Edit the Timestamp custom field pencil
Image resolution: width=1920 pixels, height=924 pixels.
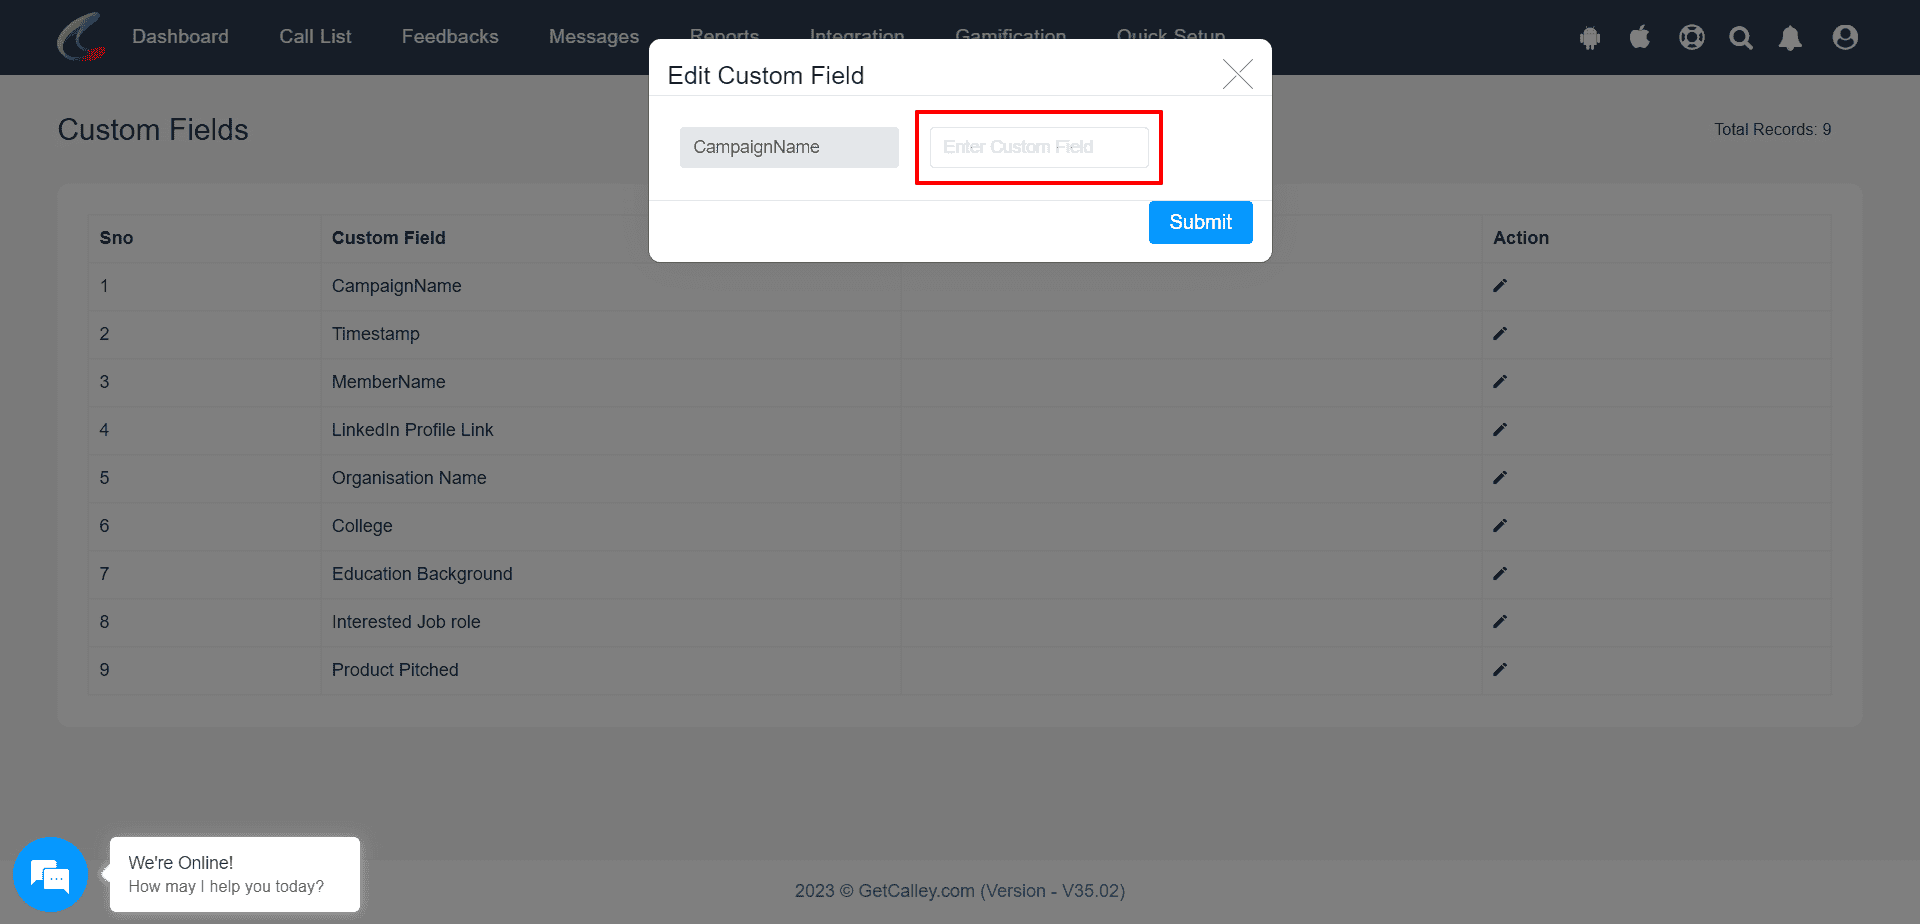coord(1500,334)
